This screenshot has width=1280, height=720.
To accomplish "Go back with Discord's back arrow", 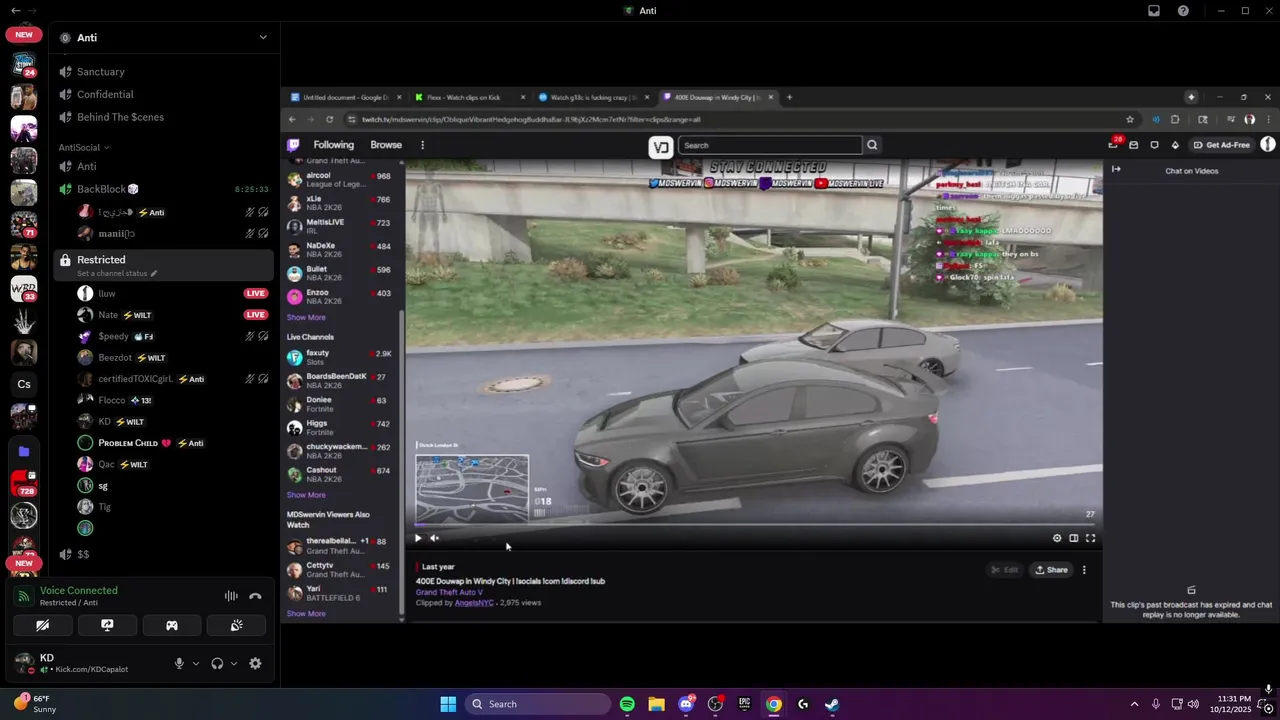I will tap(14, 11).
